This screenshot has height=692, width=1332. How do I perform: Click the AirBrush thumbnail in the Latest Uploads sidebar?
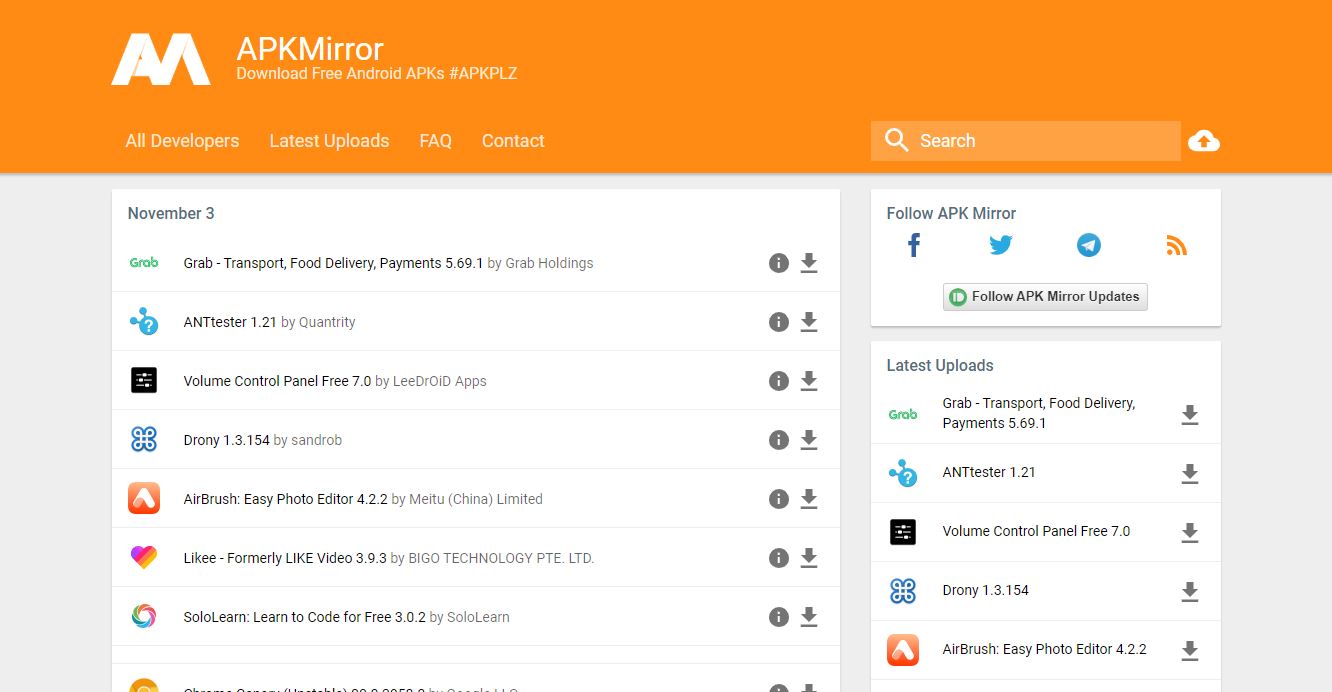[903, 650]
